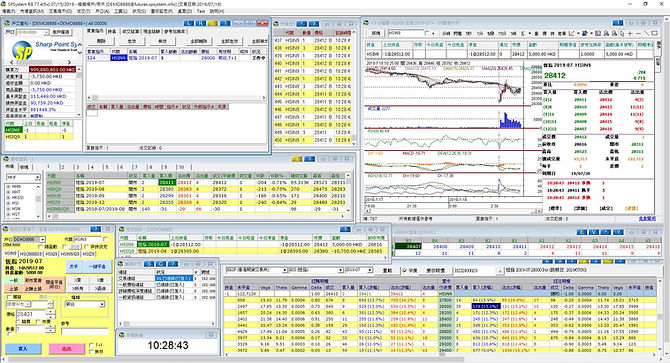Click the right magnifier icon in chart toolbar
670x363 pixels.
(x=614, y=33)
